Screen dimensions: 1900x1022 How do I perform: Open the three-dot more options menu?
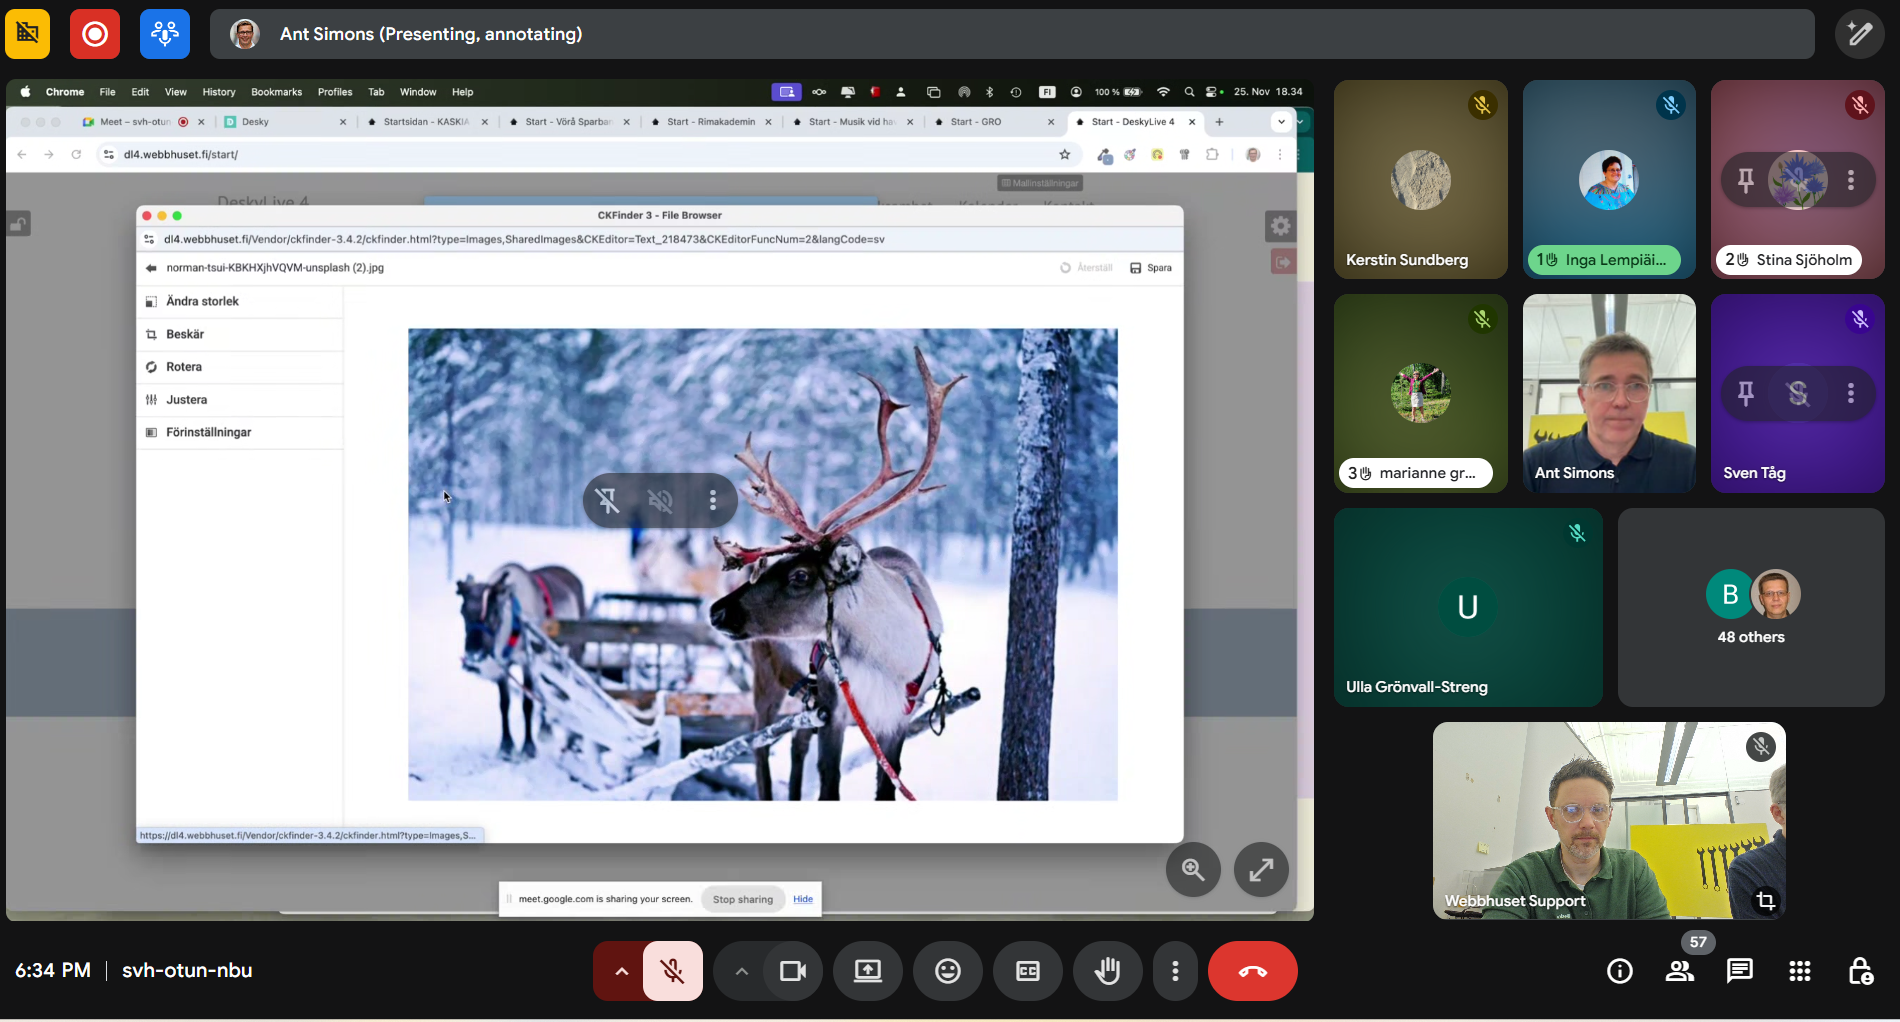coord(1175,971)
